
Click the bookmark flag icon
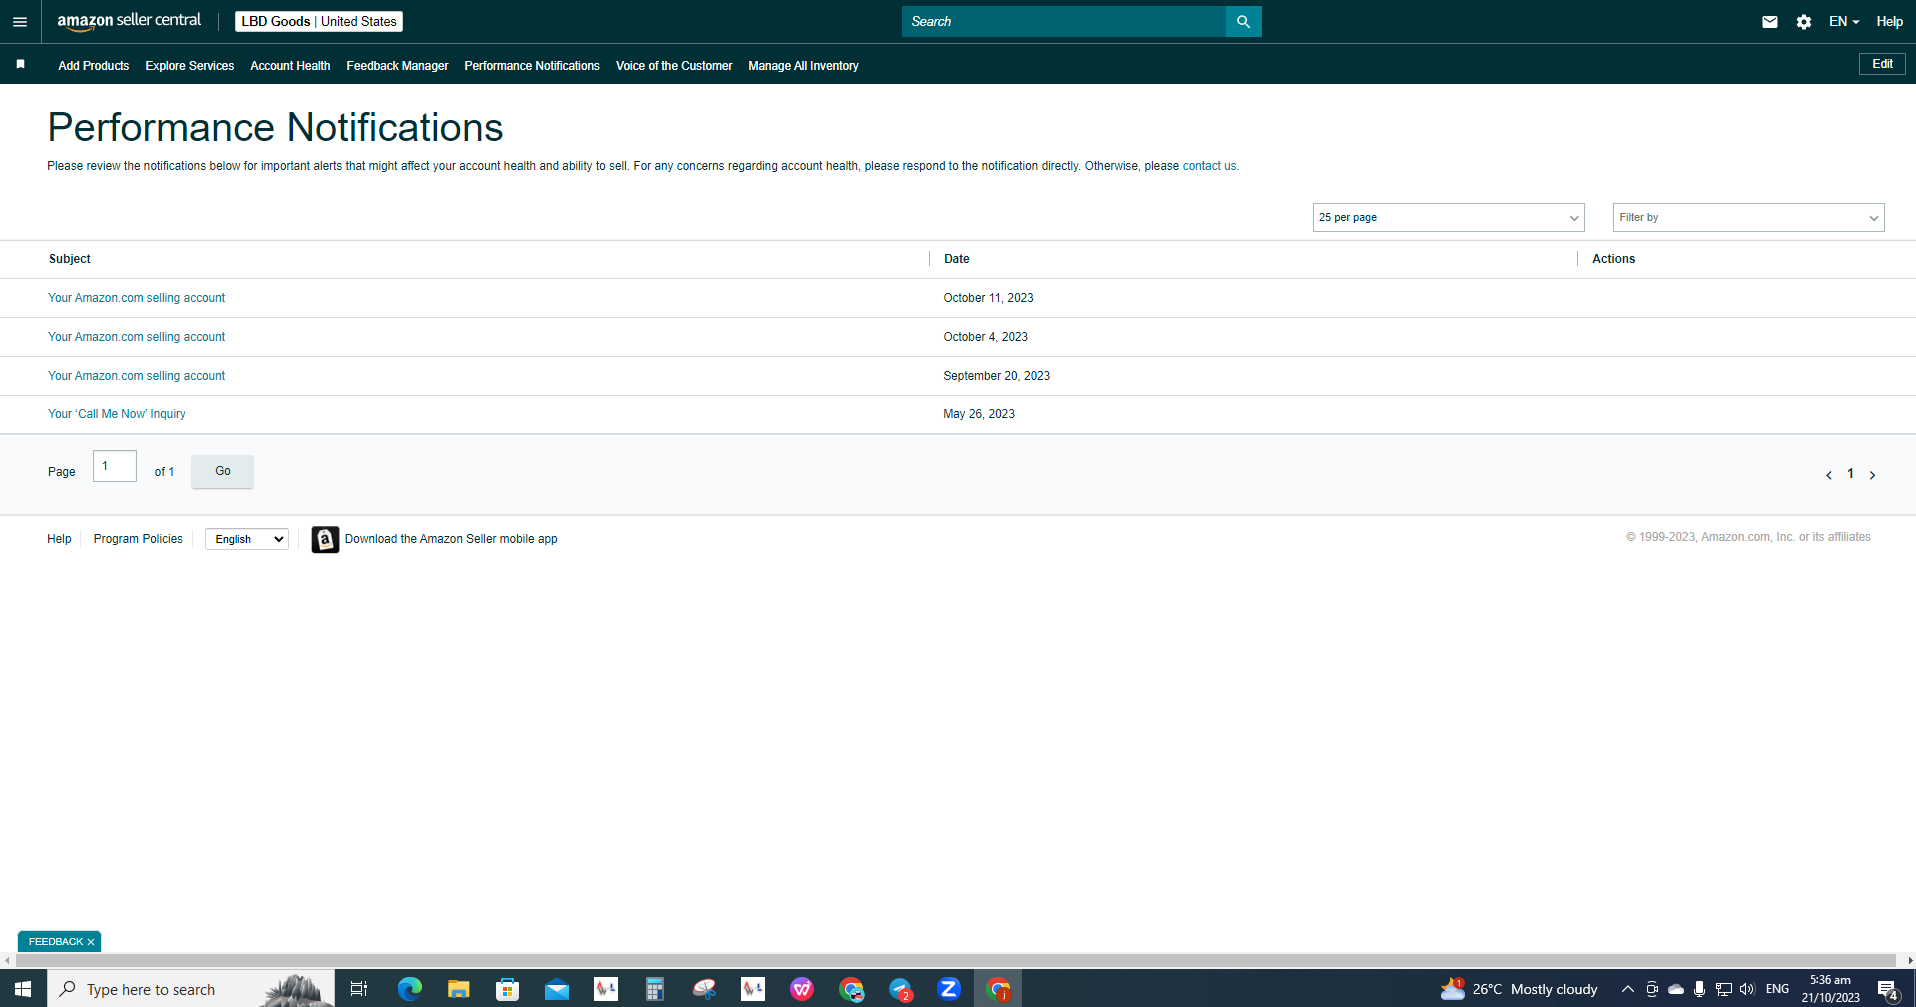coord(20,64)
